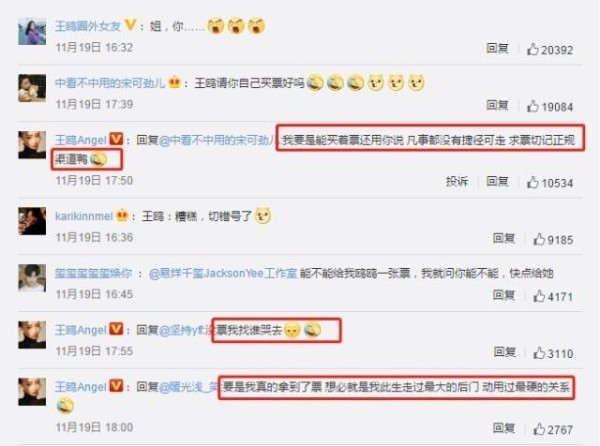Reply to karikinnmel's comment

point(504,238)
